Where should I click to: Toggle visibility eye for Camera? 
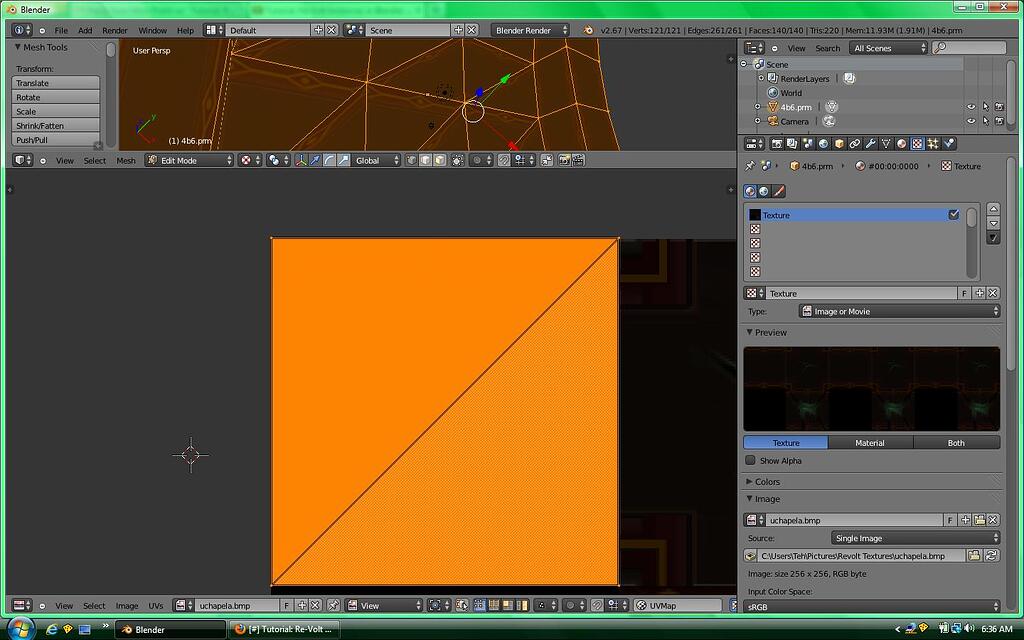tap(971, 121)
